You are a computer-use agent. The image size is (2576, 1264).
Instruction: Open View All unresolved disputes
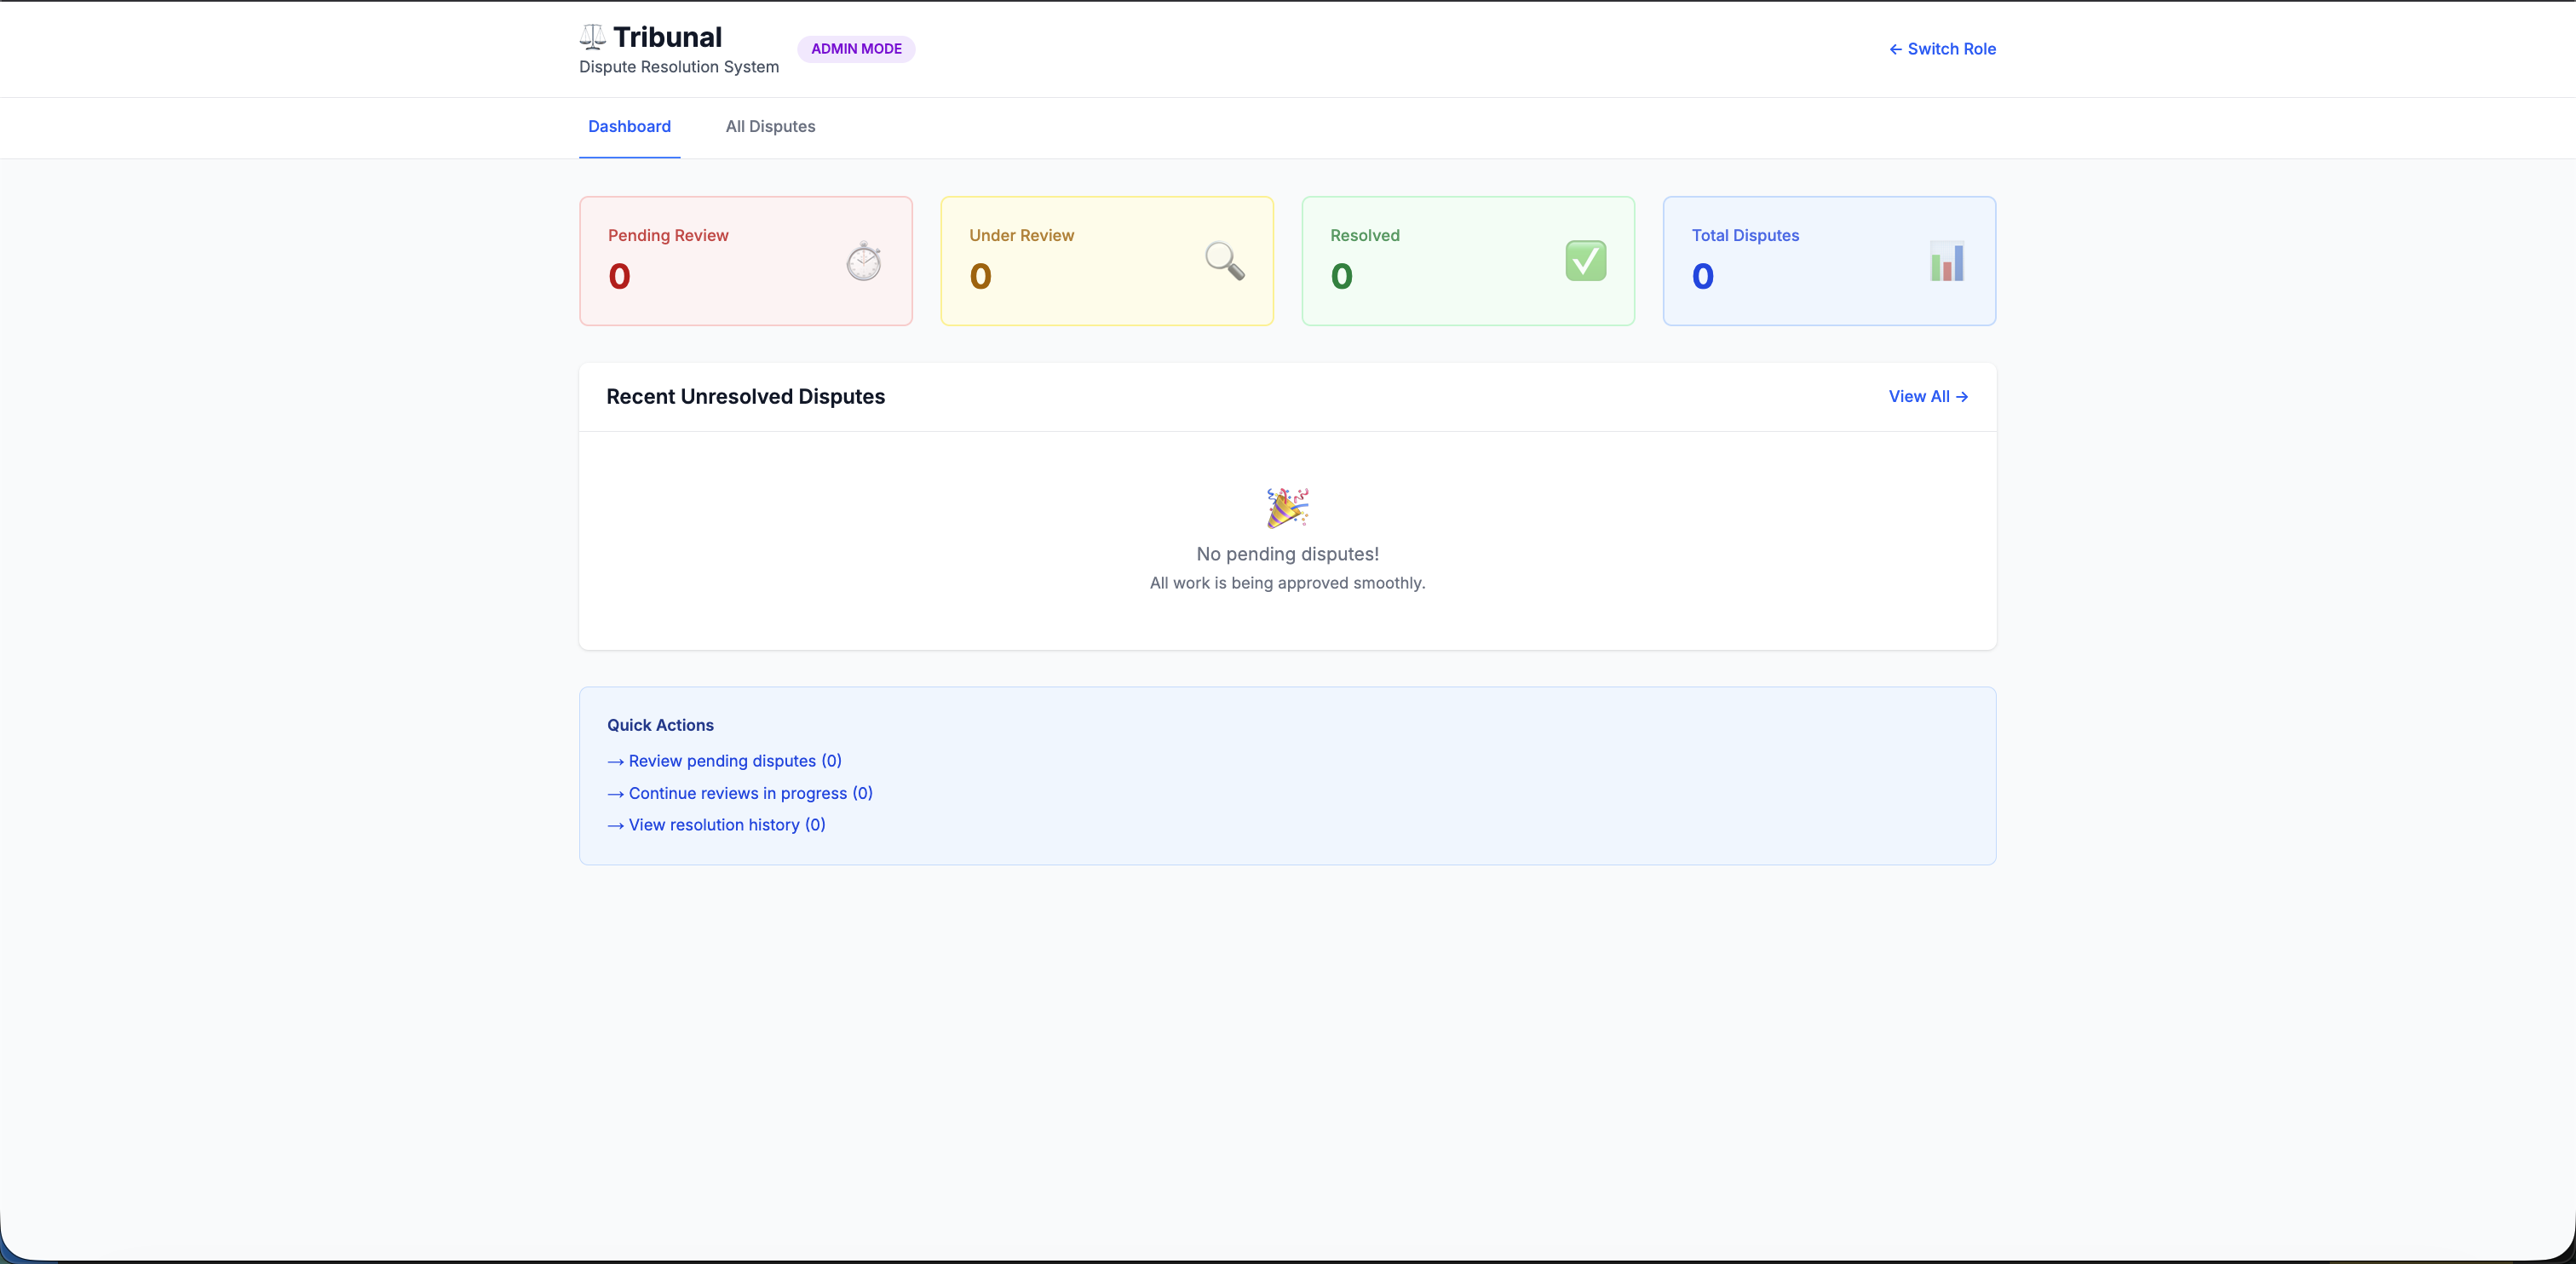pos(1927,397)
